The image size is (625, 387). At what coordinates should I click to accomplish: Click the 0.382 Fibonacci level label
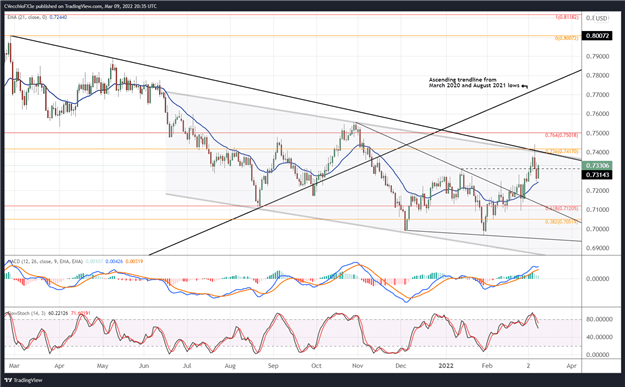pos(561,222)
